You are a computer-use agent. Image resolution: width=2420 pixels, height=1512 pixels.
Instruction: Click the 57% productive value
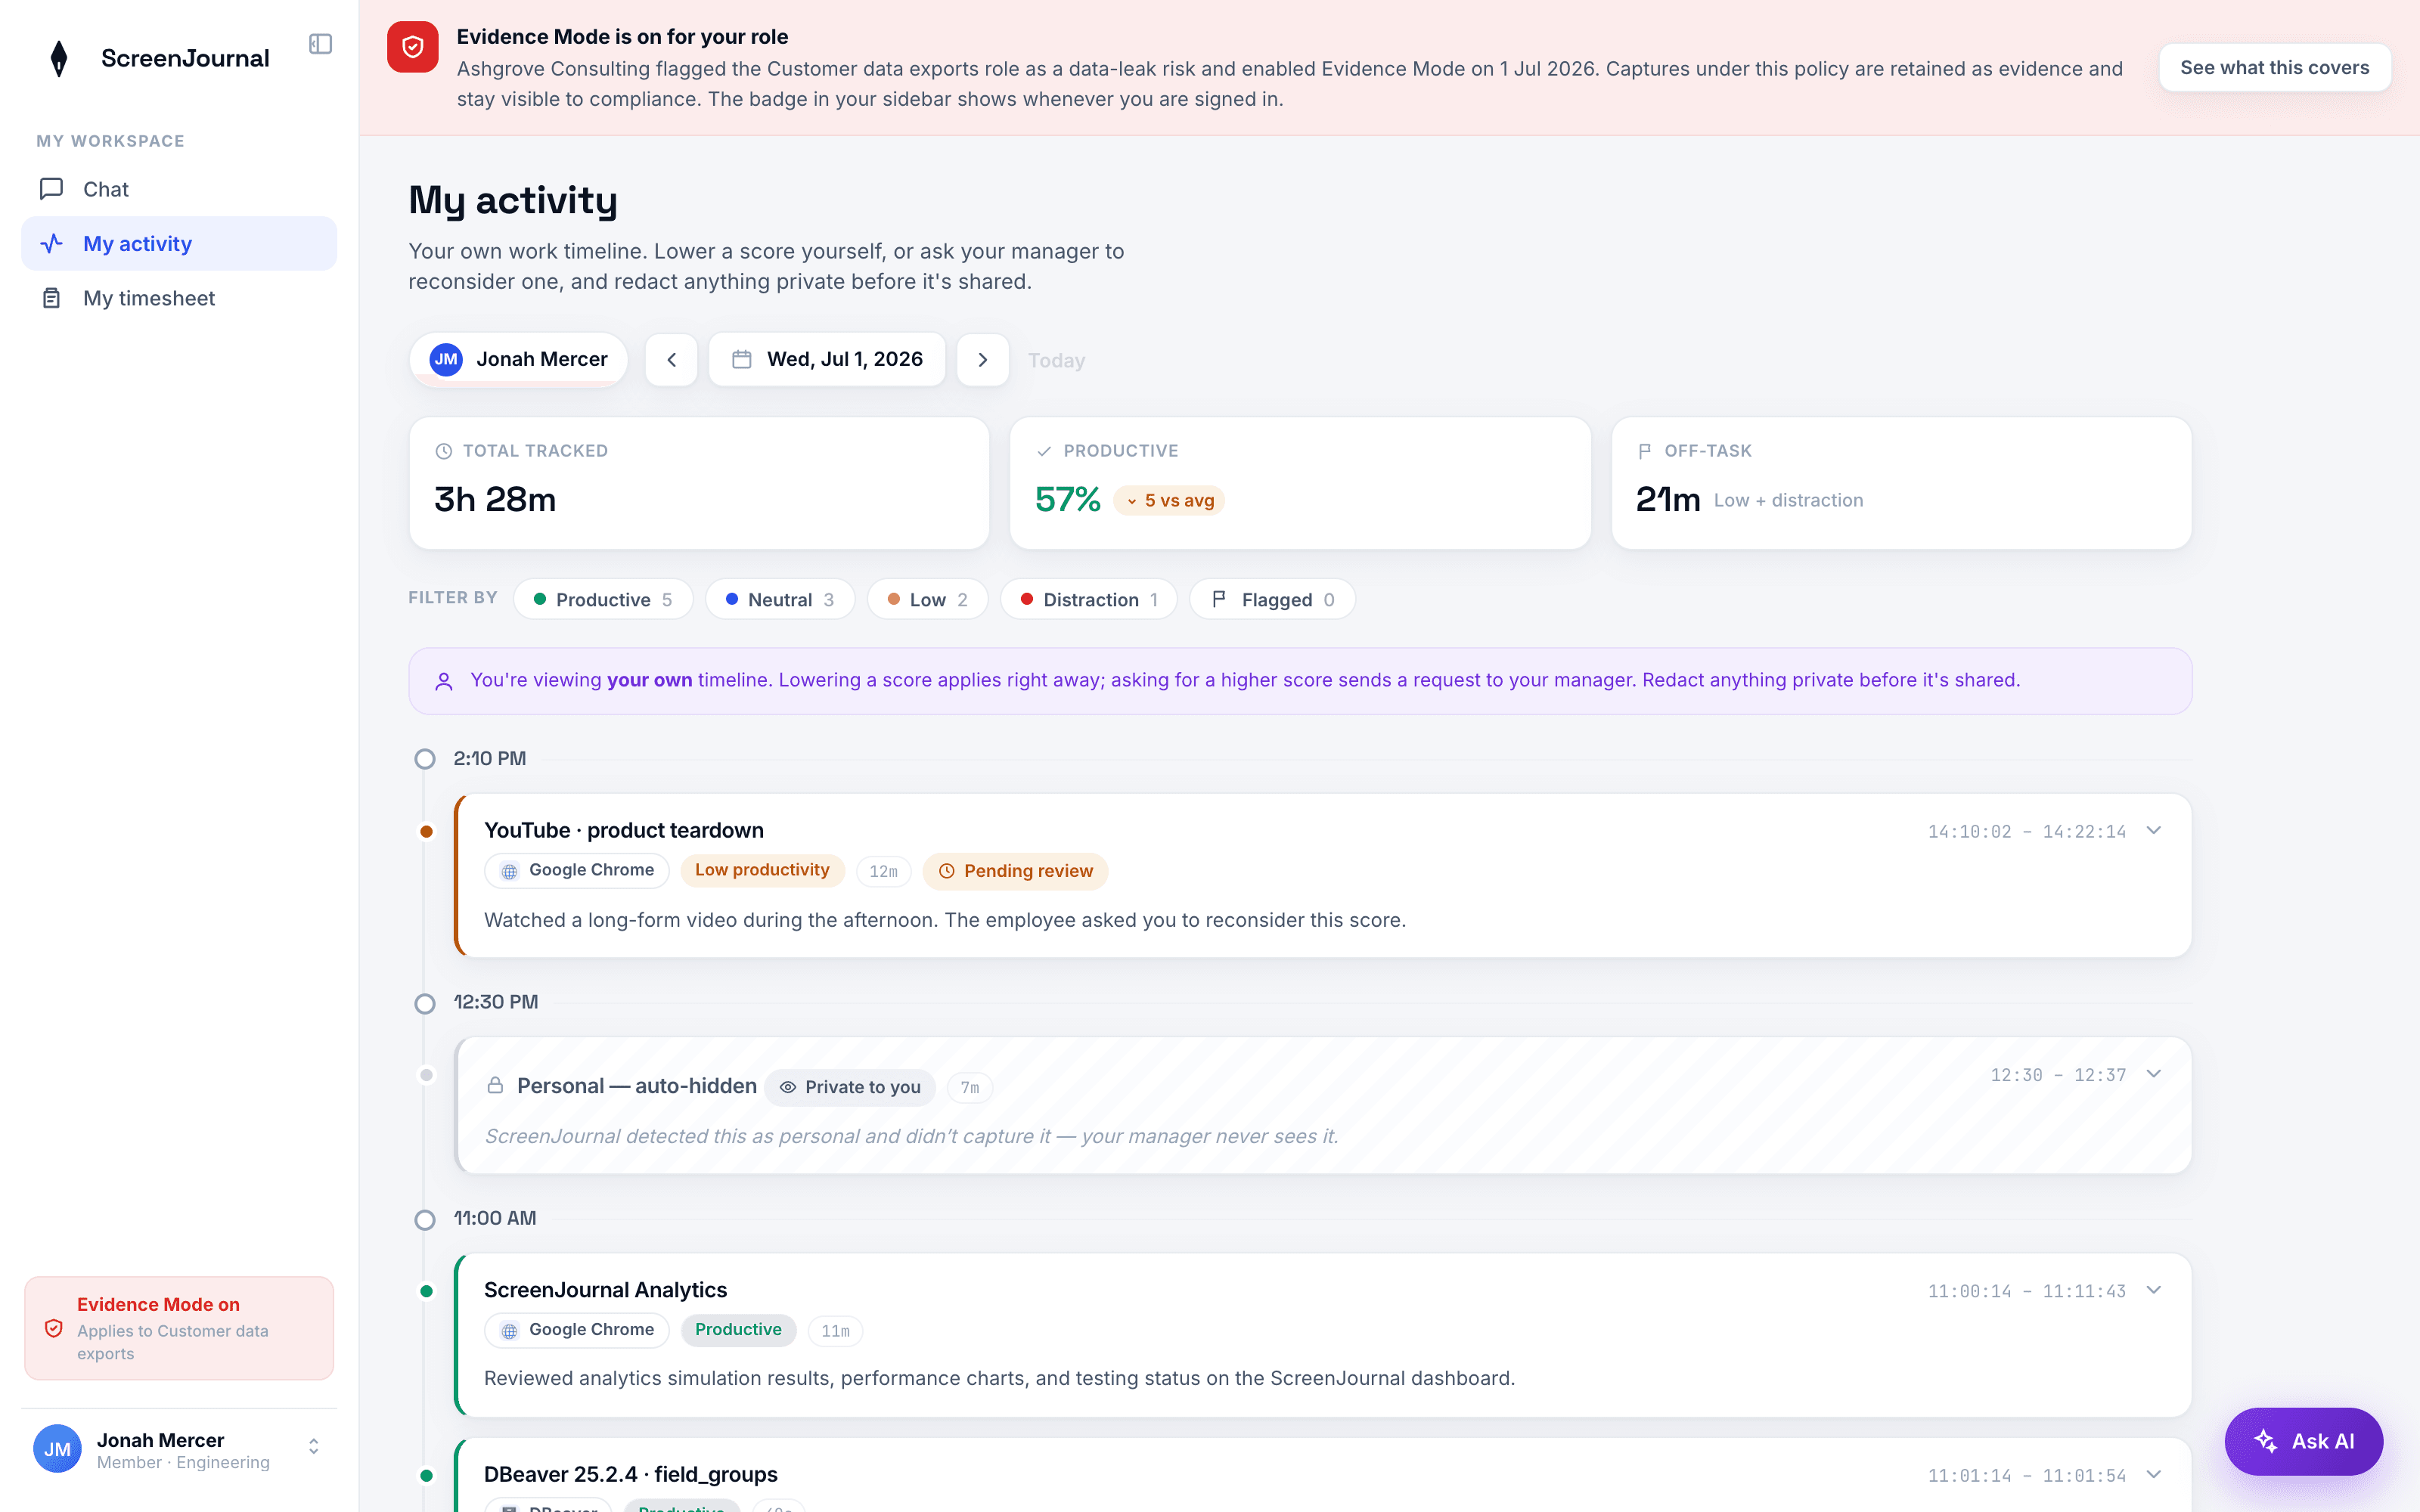[x=1067, y=499]
